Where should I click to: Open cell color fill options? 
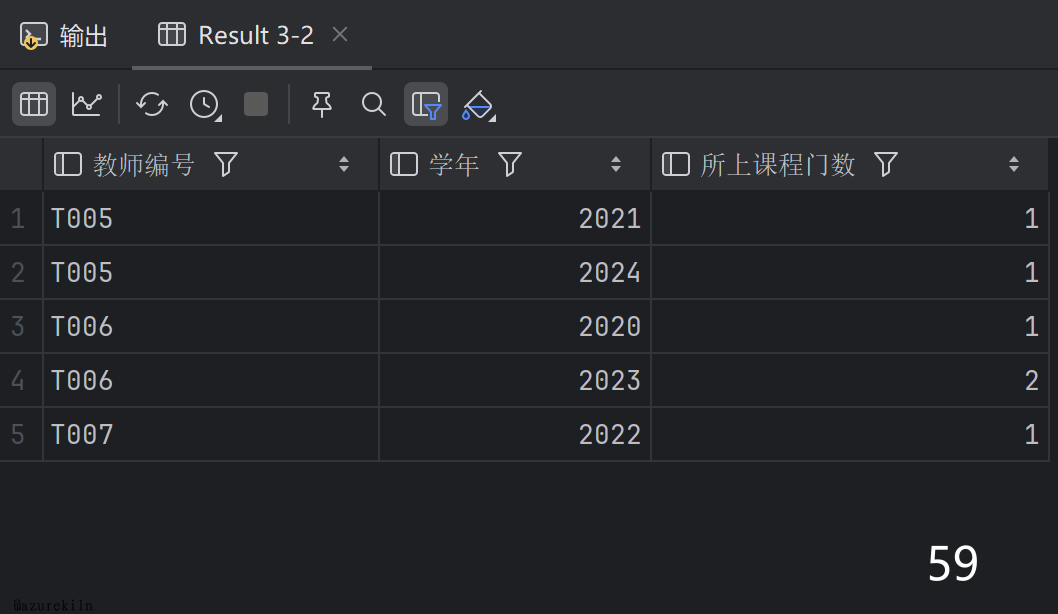point(478,104)
